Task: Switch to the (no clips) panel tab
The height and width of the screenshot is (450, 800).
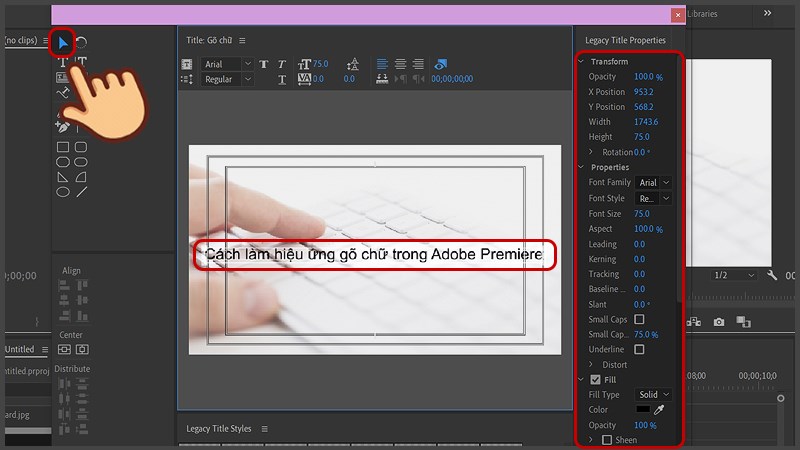Action: [x=20, y=40]
